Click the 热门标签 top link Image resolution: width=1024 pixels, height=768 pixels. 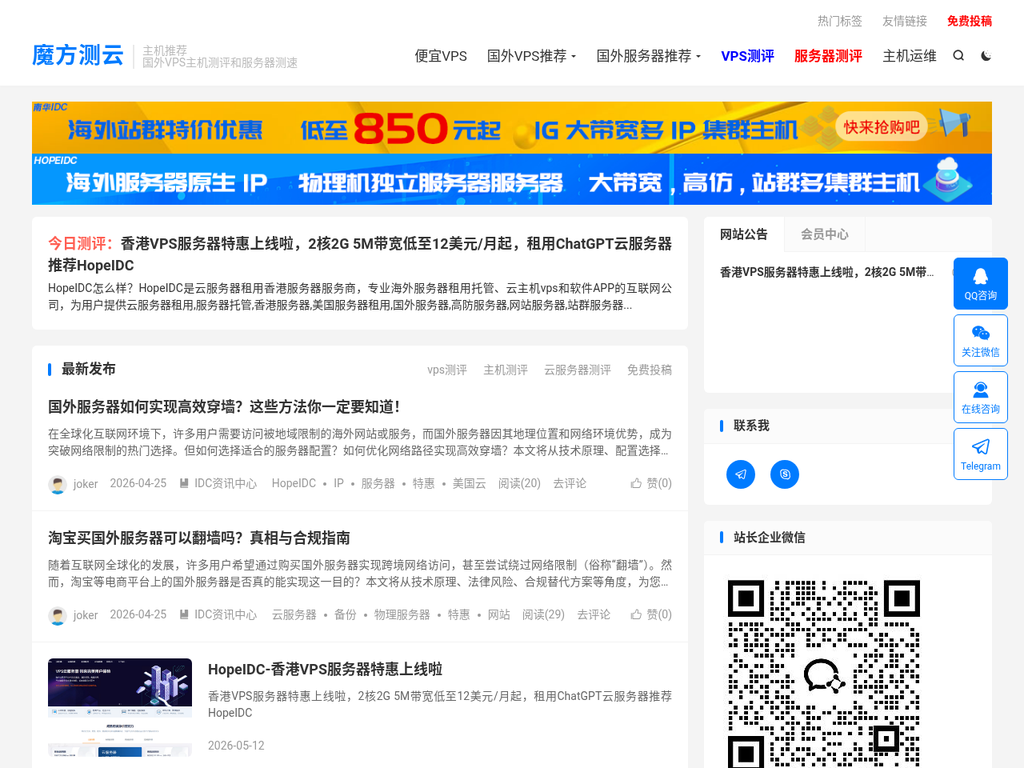tap(840, 22)
